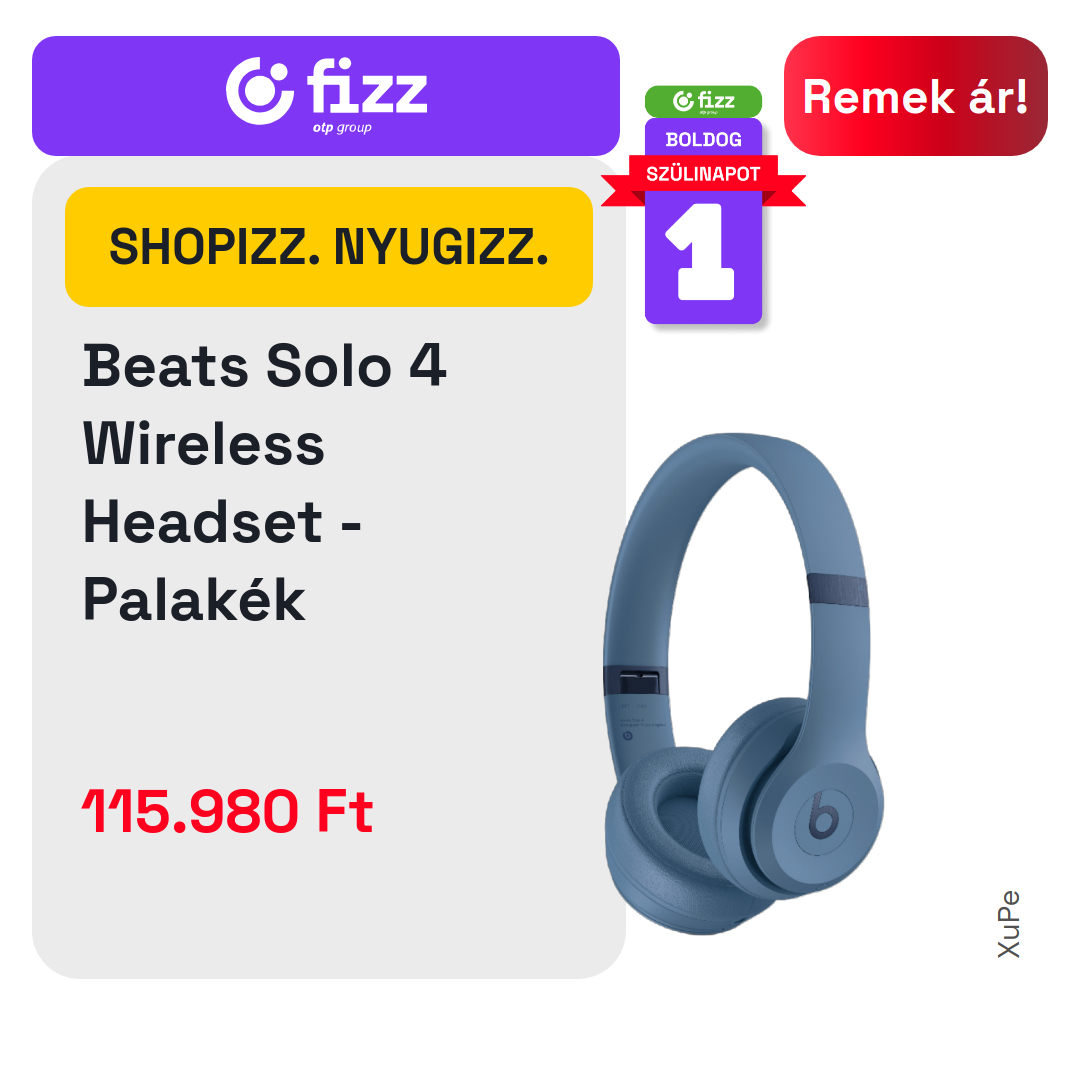The image size is (1080, 1080).
Task: Click the circular fizz emblem icon
Action: coord(259,91)
